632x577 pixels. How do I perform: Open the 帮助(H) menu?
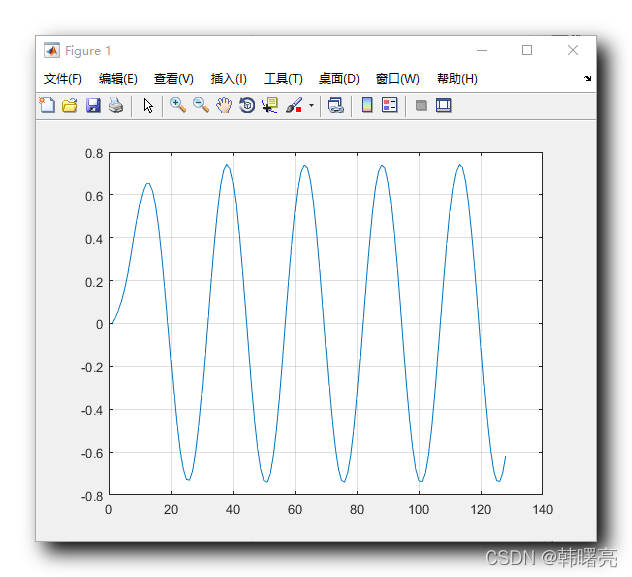tap(457, 79)
